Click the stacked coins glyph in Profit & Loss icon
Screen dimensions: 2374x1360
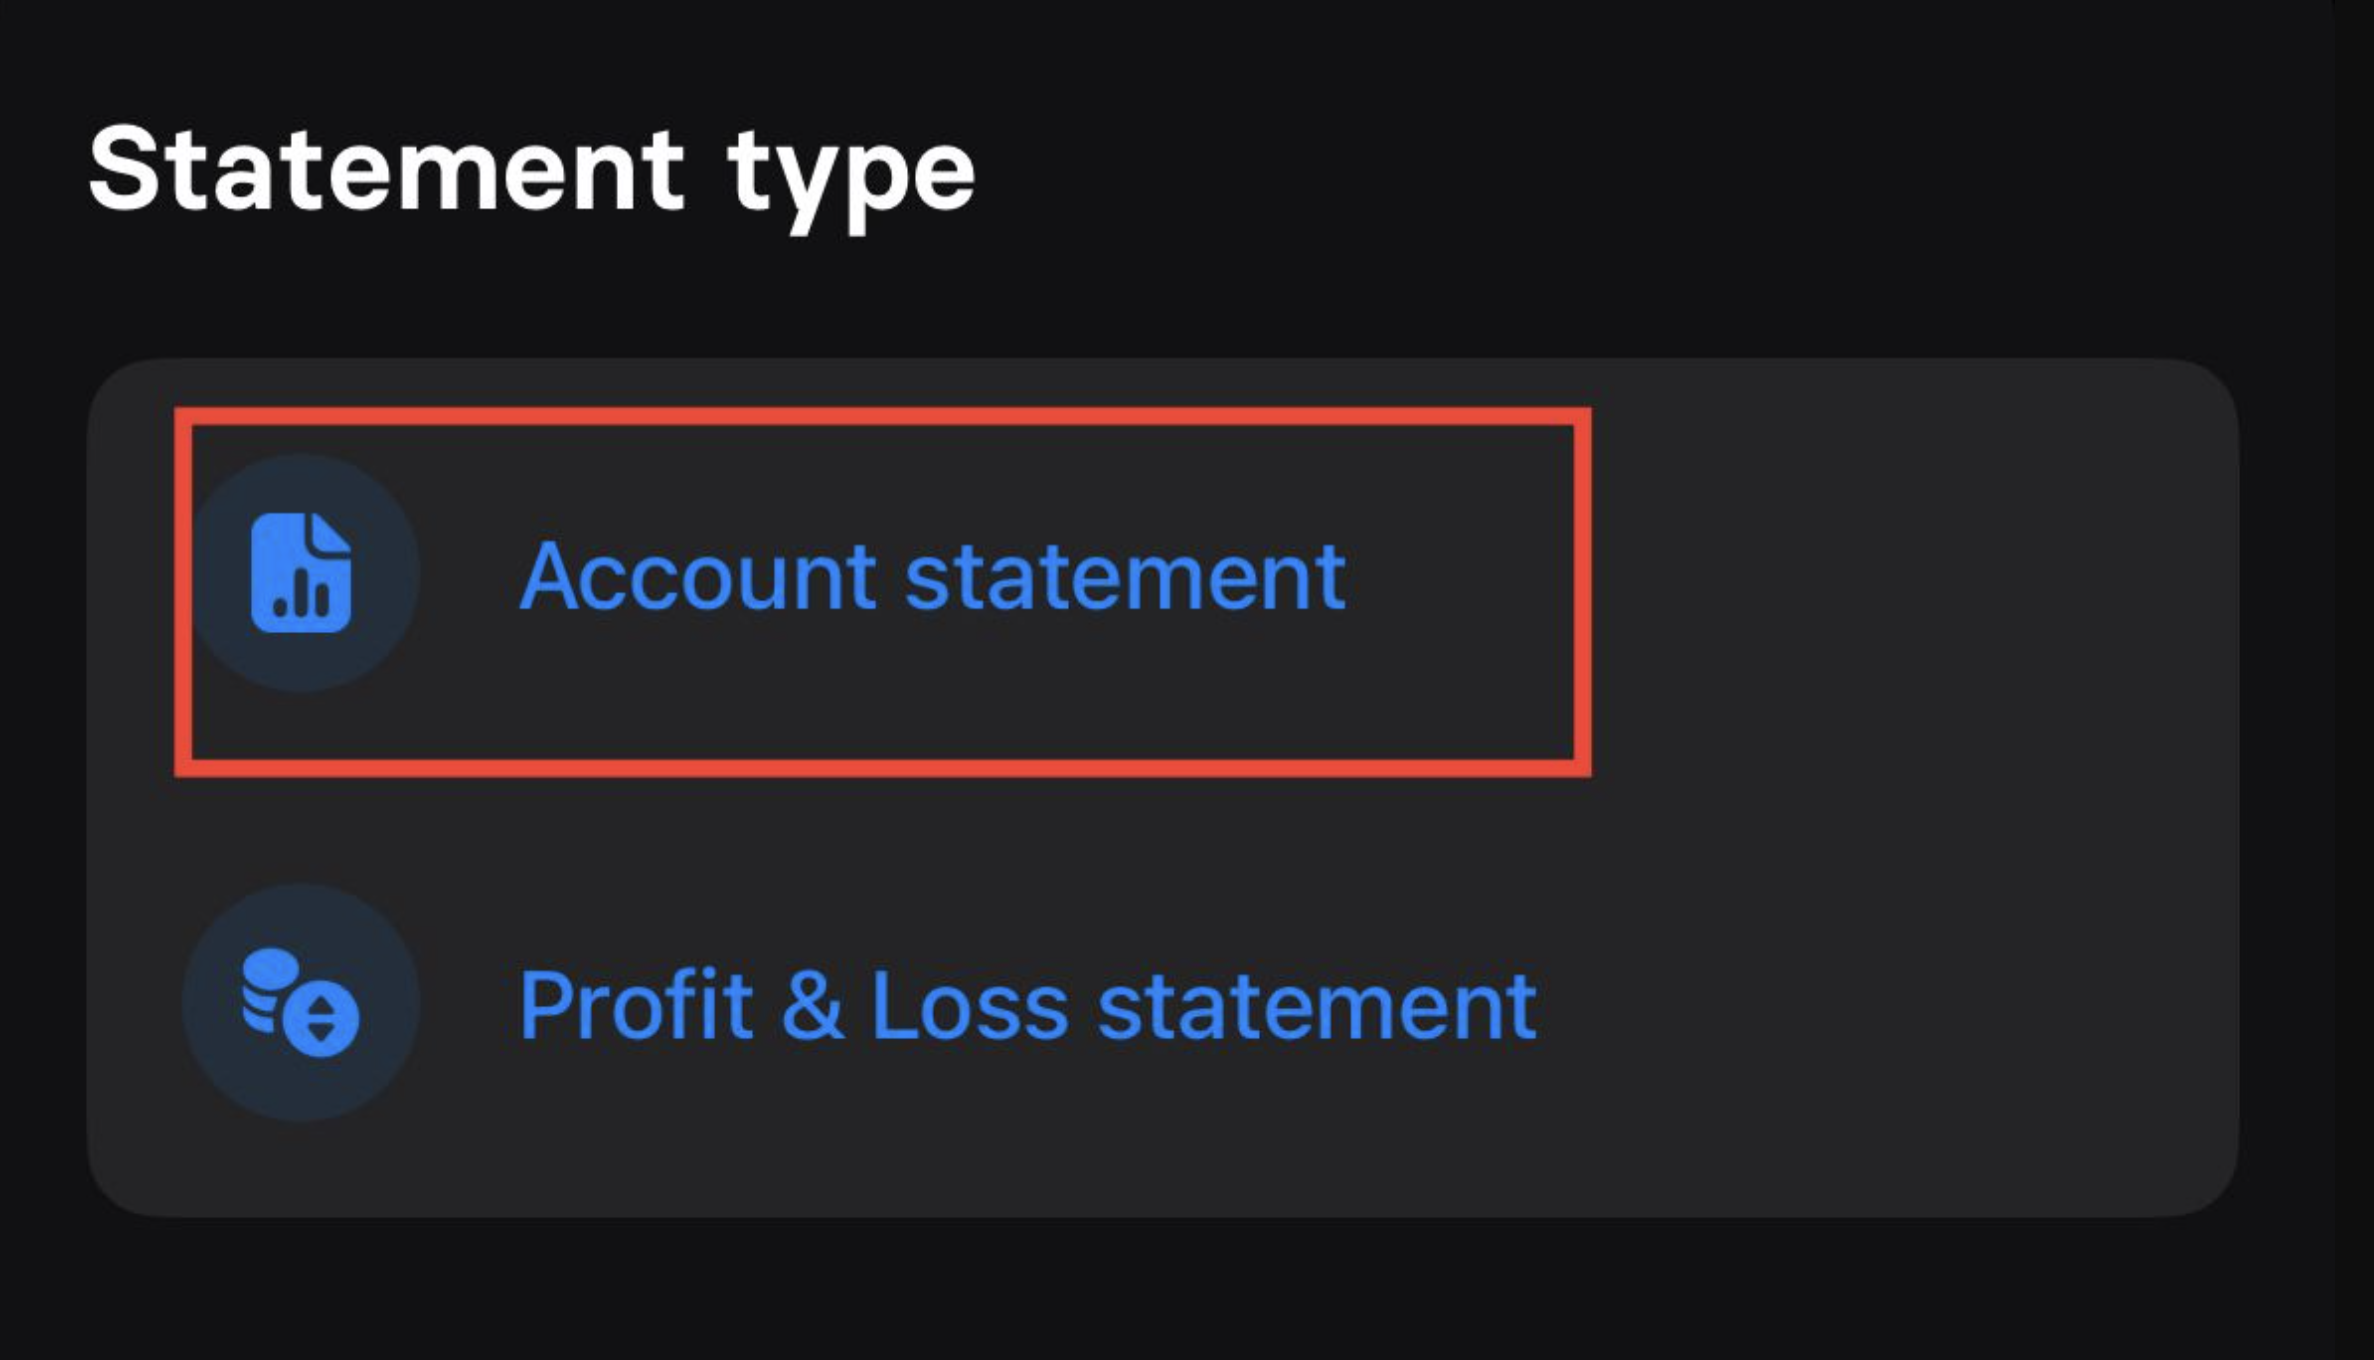(270, 990)
